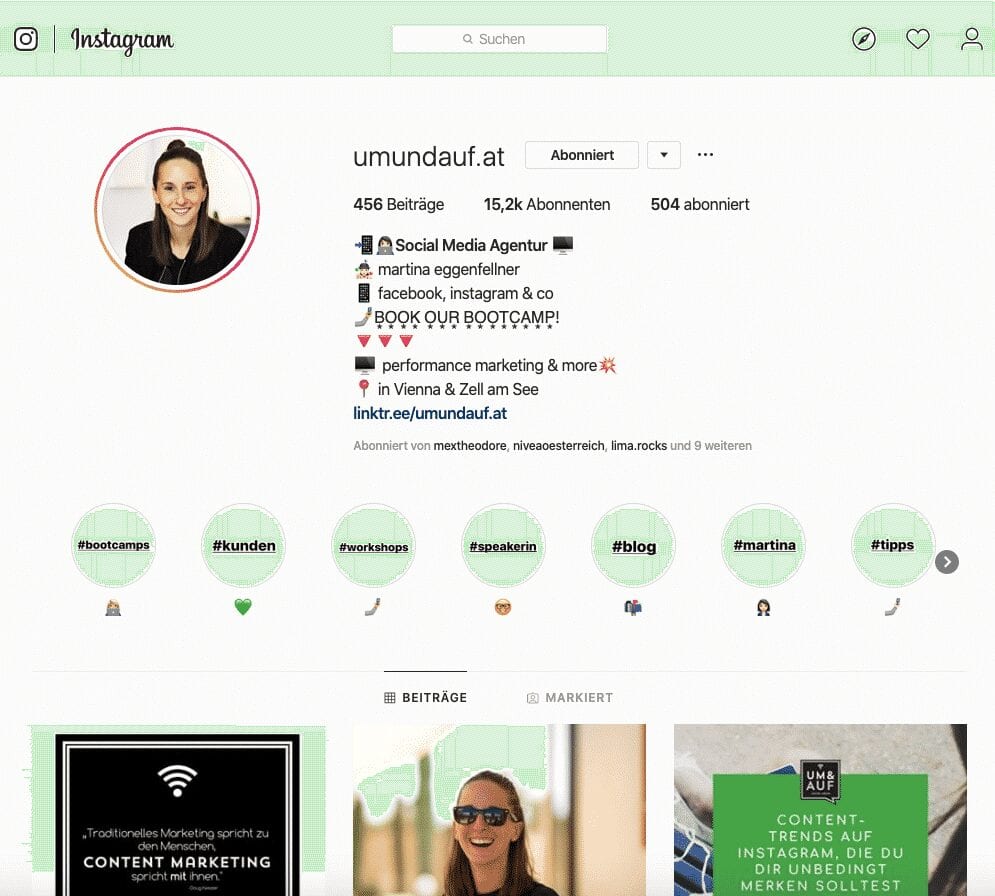Open the three-dots profile options menu

705,155
